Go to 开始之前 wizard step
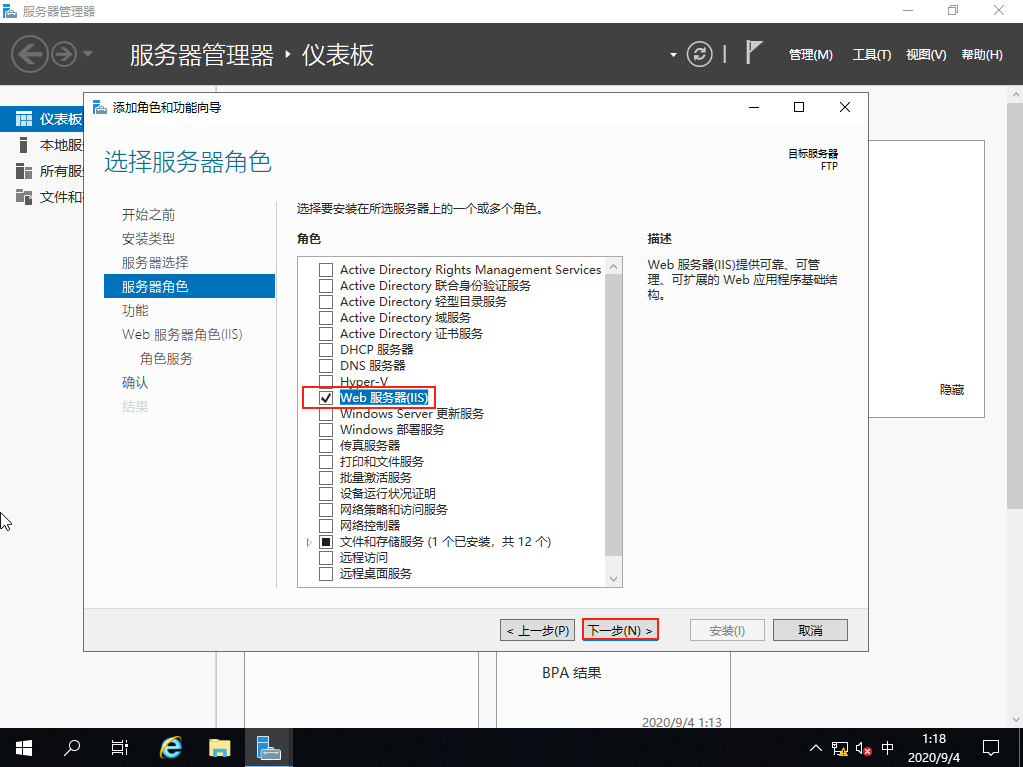This screenshot has height=767, width=1023. pos(148,215)
